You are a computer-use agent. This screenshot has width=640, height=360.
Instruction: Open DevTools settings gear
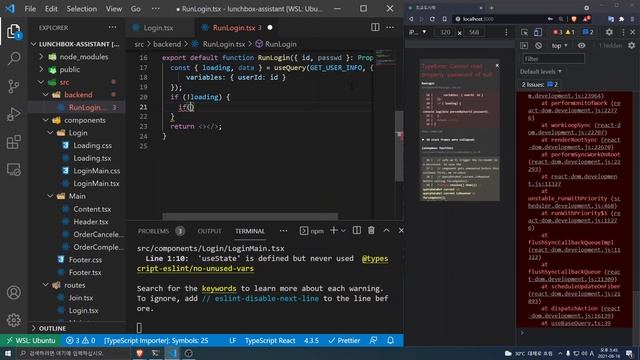point(609,32)
